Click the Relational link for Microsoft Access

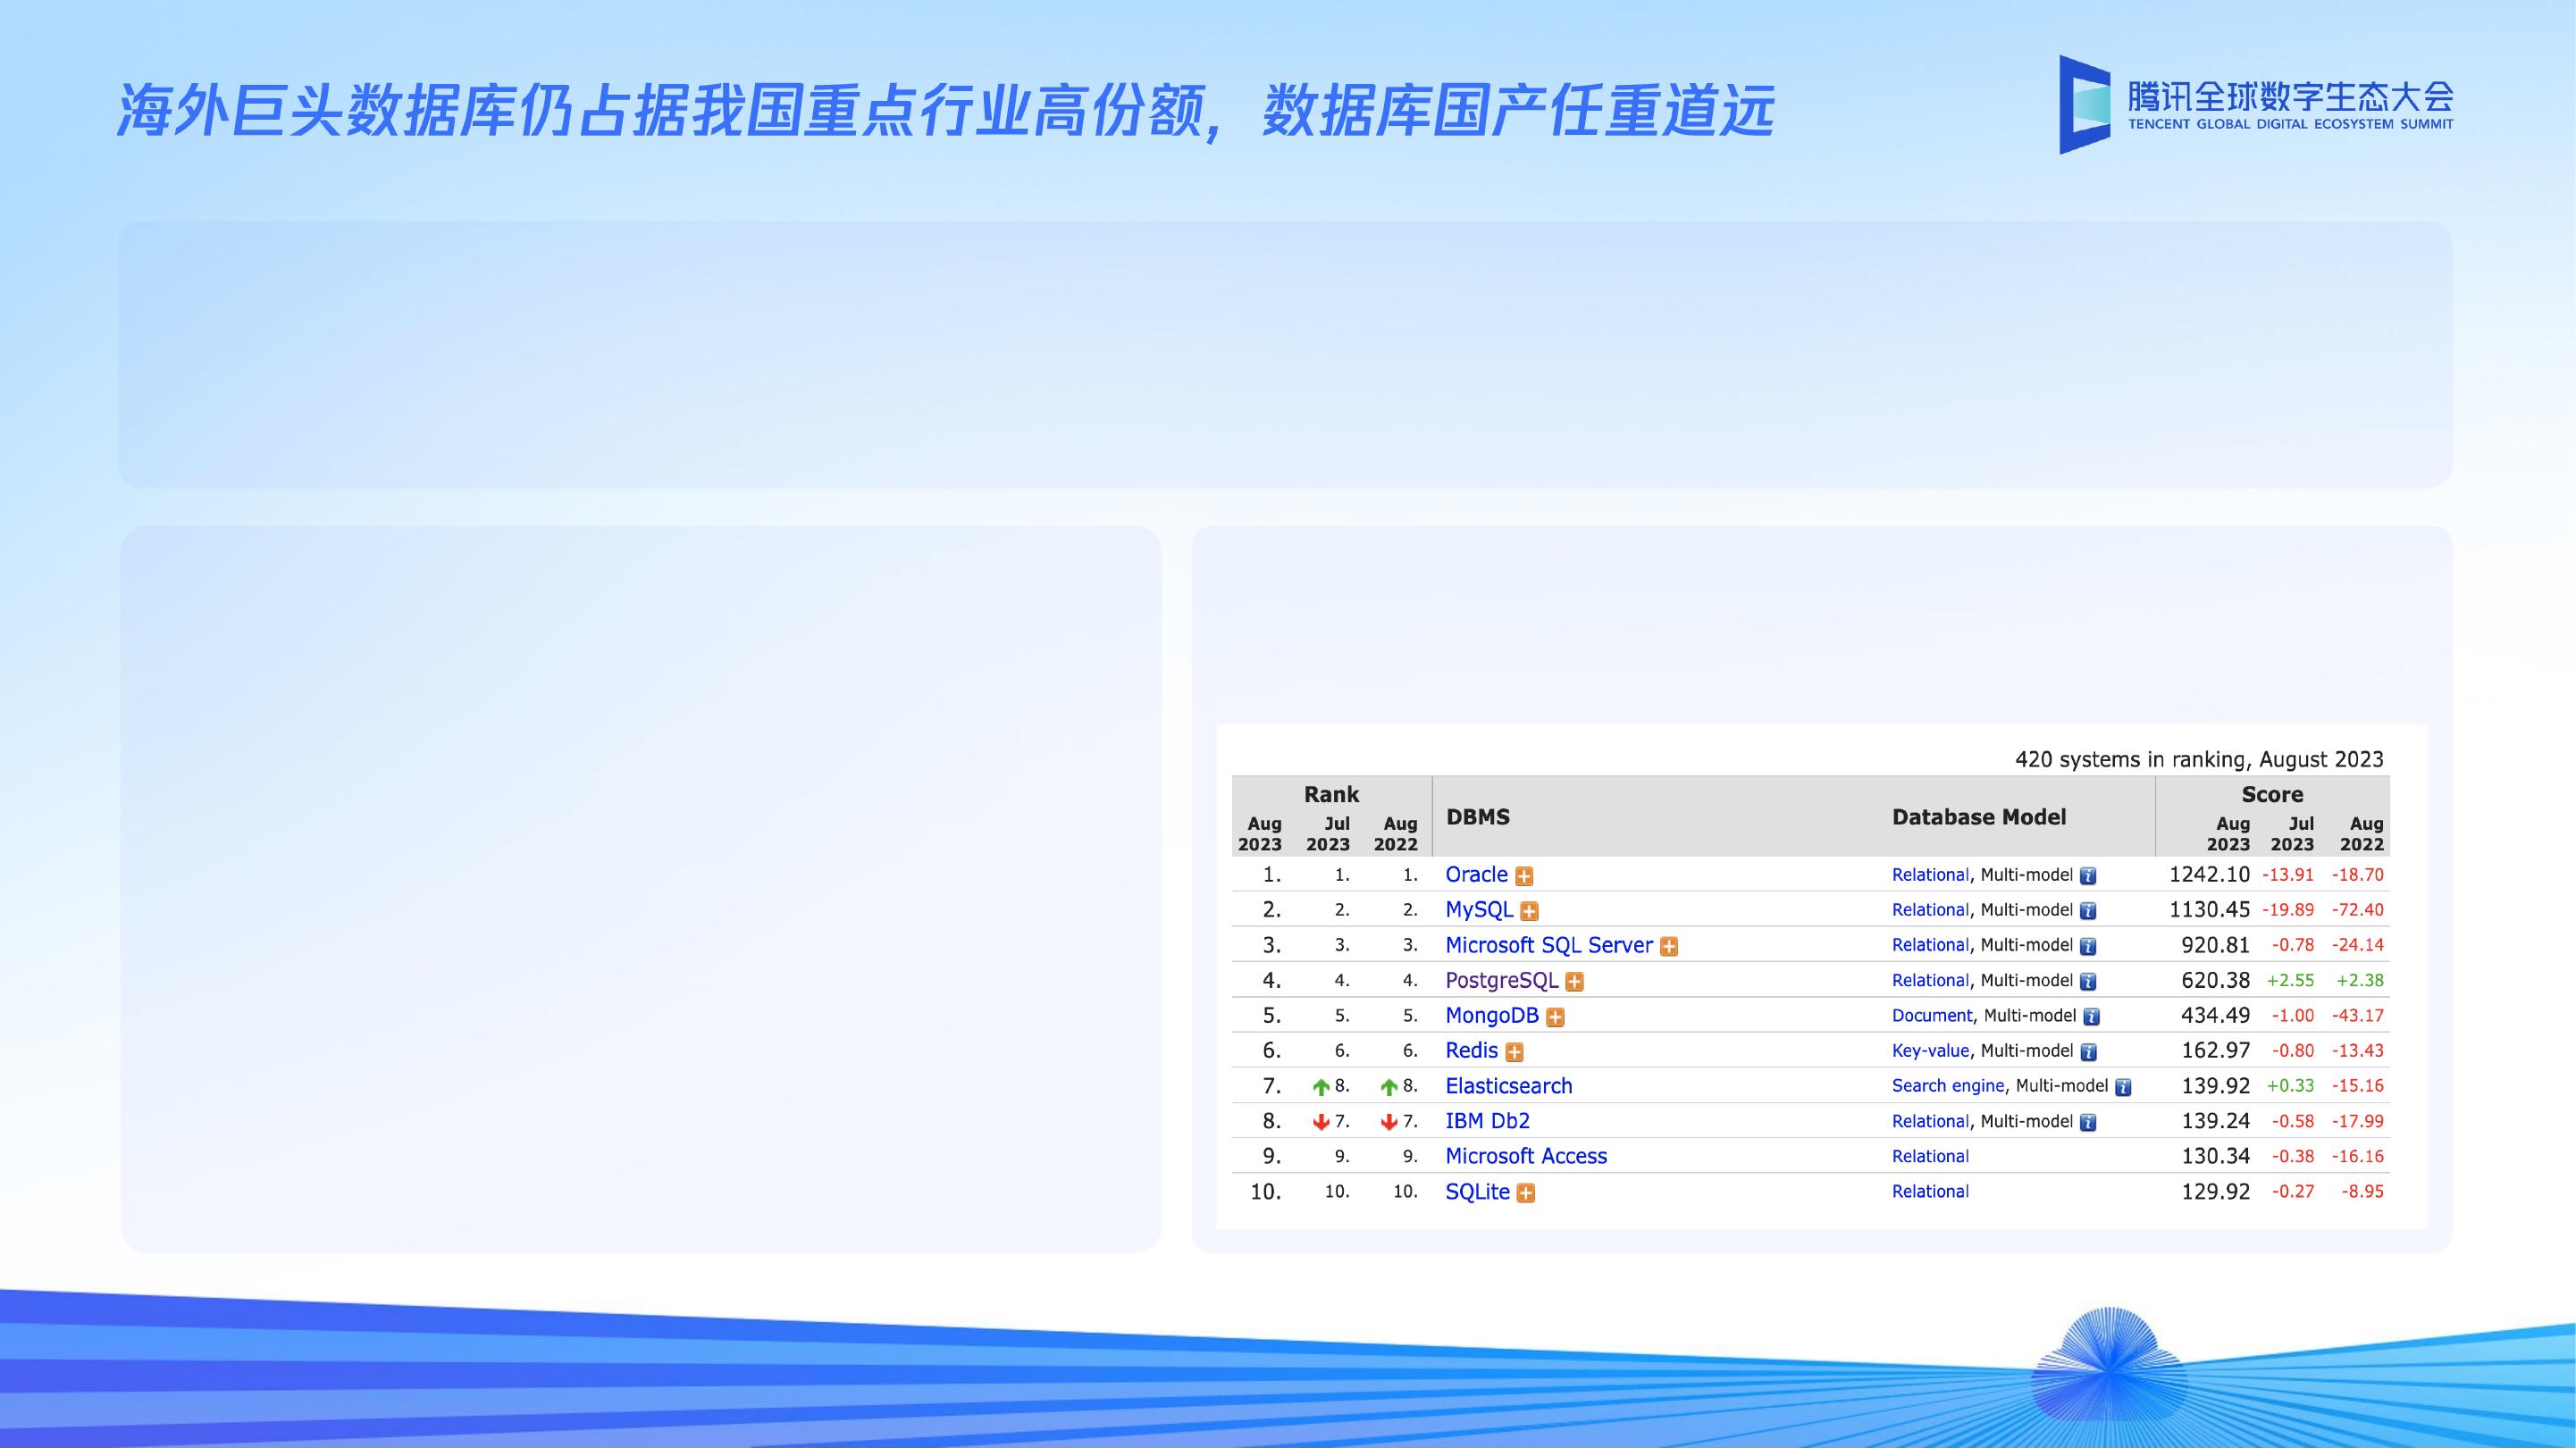1930,1156
